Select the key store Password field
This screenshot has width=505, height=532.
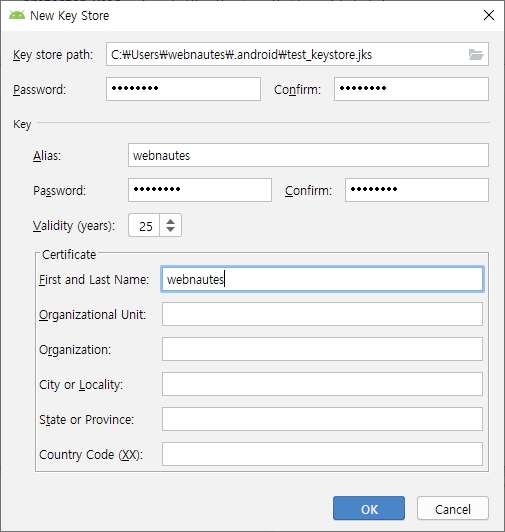[183, 89]
